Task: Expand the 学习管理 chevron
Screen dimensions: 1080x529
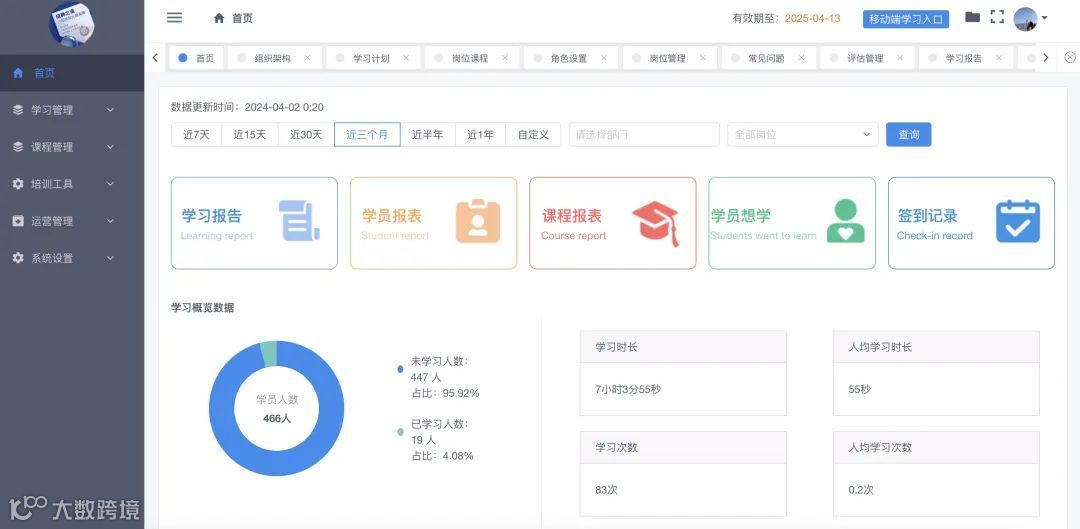Action: (x=110, y=110)
